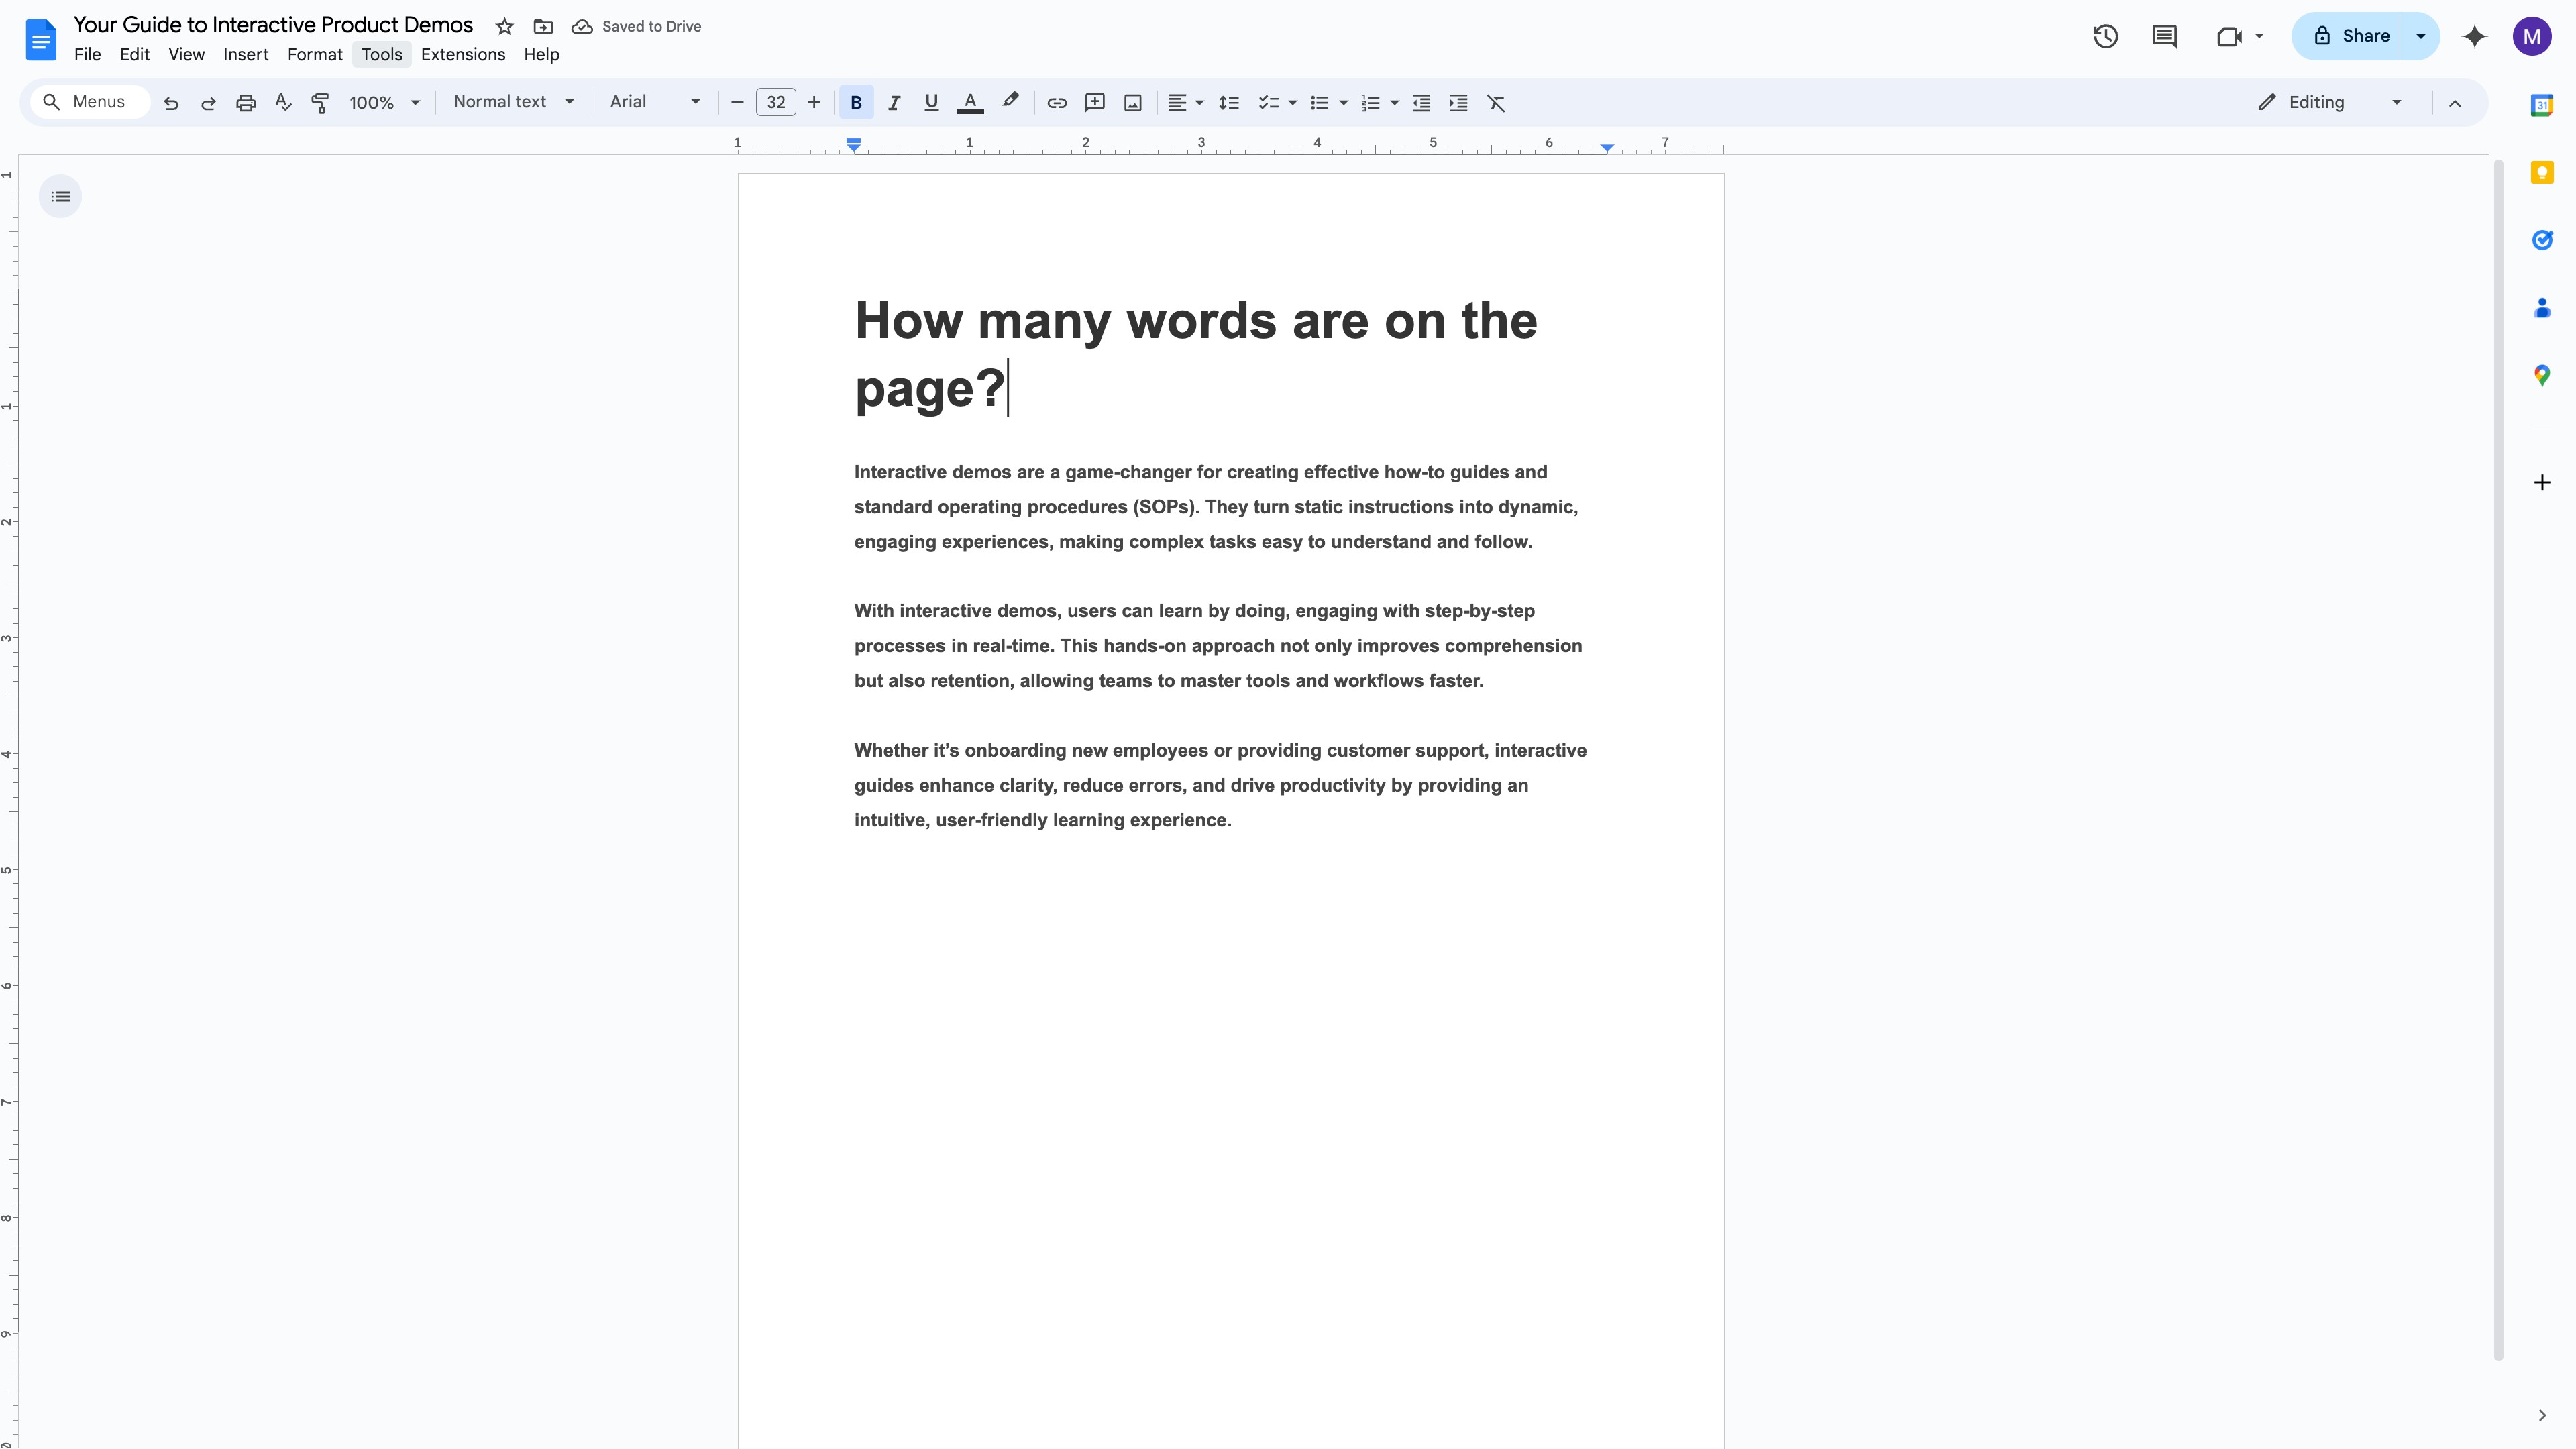Viewport: 2576px width, 1449px height.
Task: Click the Clear formatting icon
Action: click(x=1496, y=103)
